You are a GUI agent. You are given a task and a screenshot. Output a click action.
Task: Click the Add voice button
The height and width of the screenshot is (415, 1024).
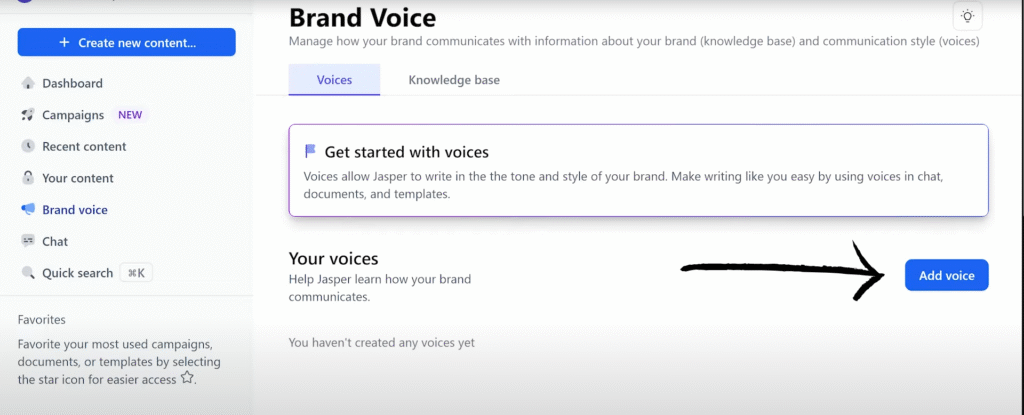pyautogui.click(x=946, y=275)
